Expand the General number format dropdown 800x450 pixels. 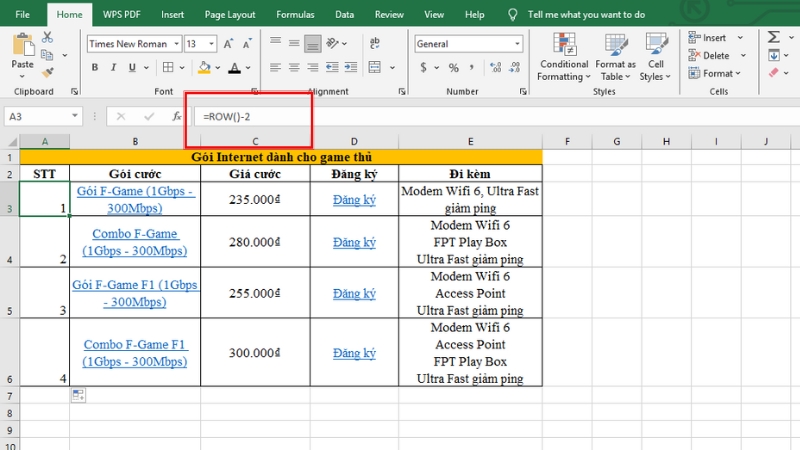[x=517, y=44]
